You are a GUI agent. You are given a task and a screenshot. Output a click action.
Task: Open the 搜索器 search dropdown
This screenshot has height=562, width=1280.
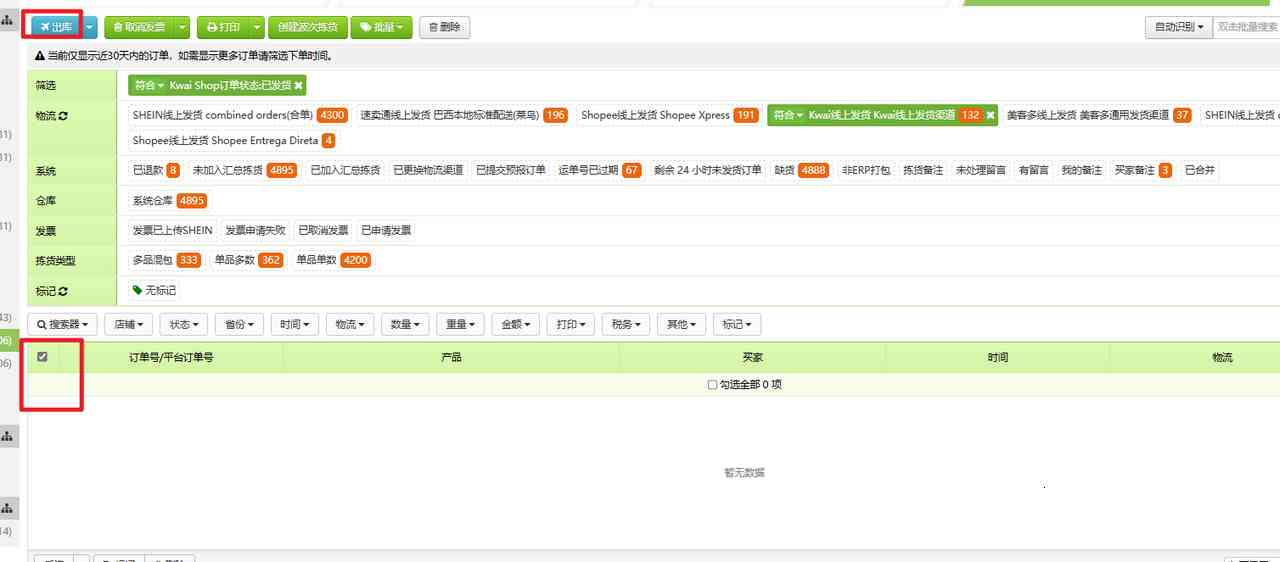(64, 325)
